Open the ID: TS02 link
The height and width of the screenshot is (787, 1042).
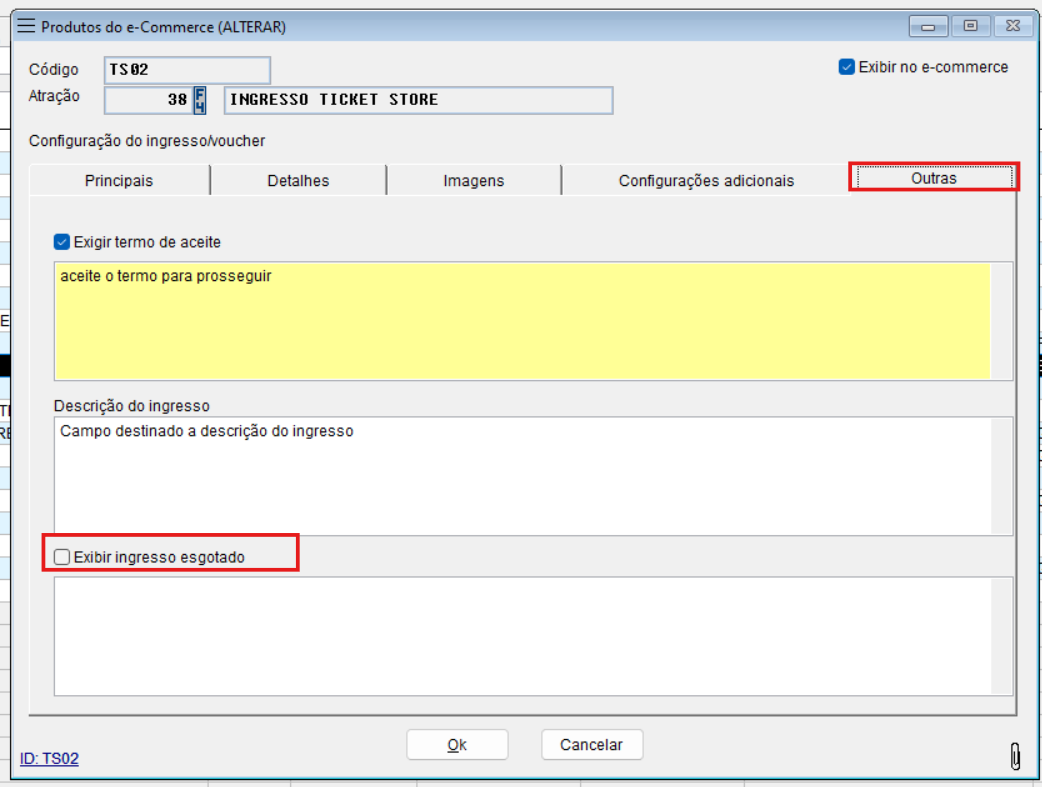49,759
